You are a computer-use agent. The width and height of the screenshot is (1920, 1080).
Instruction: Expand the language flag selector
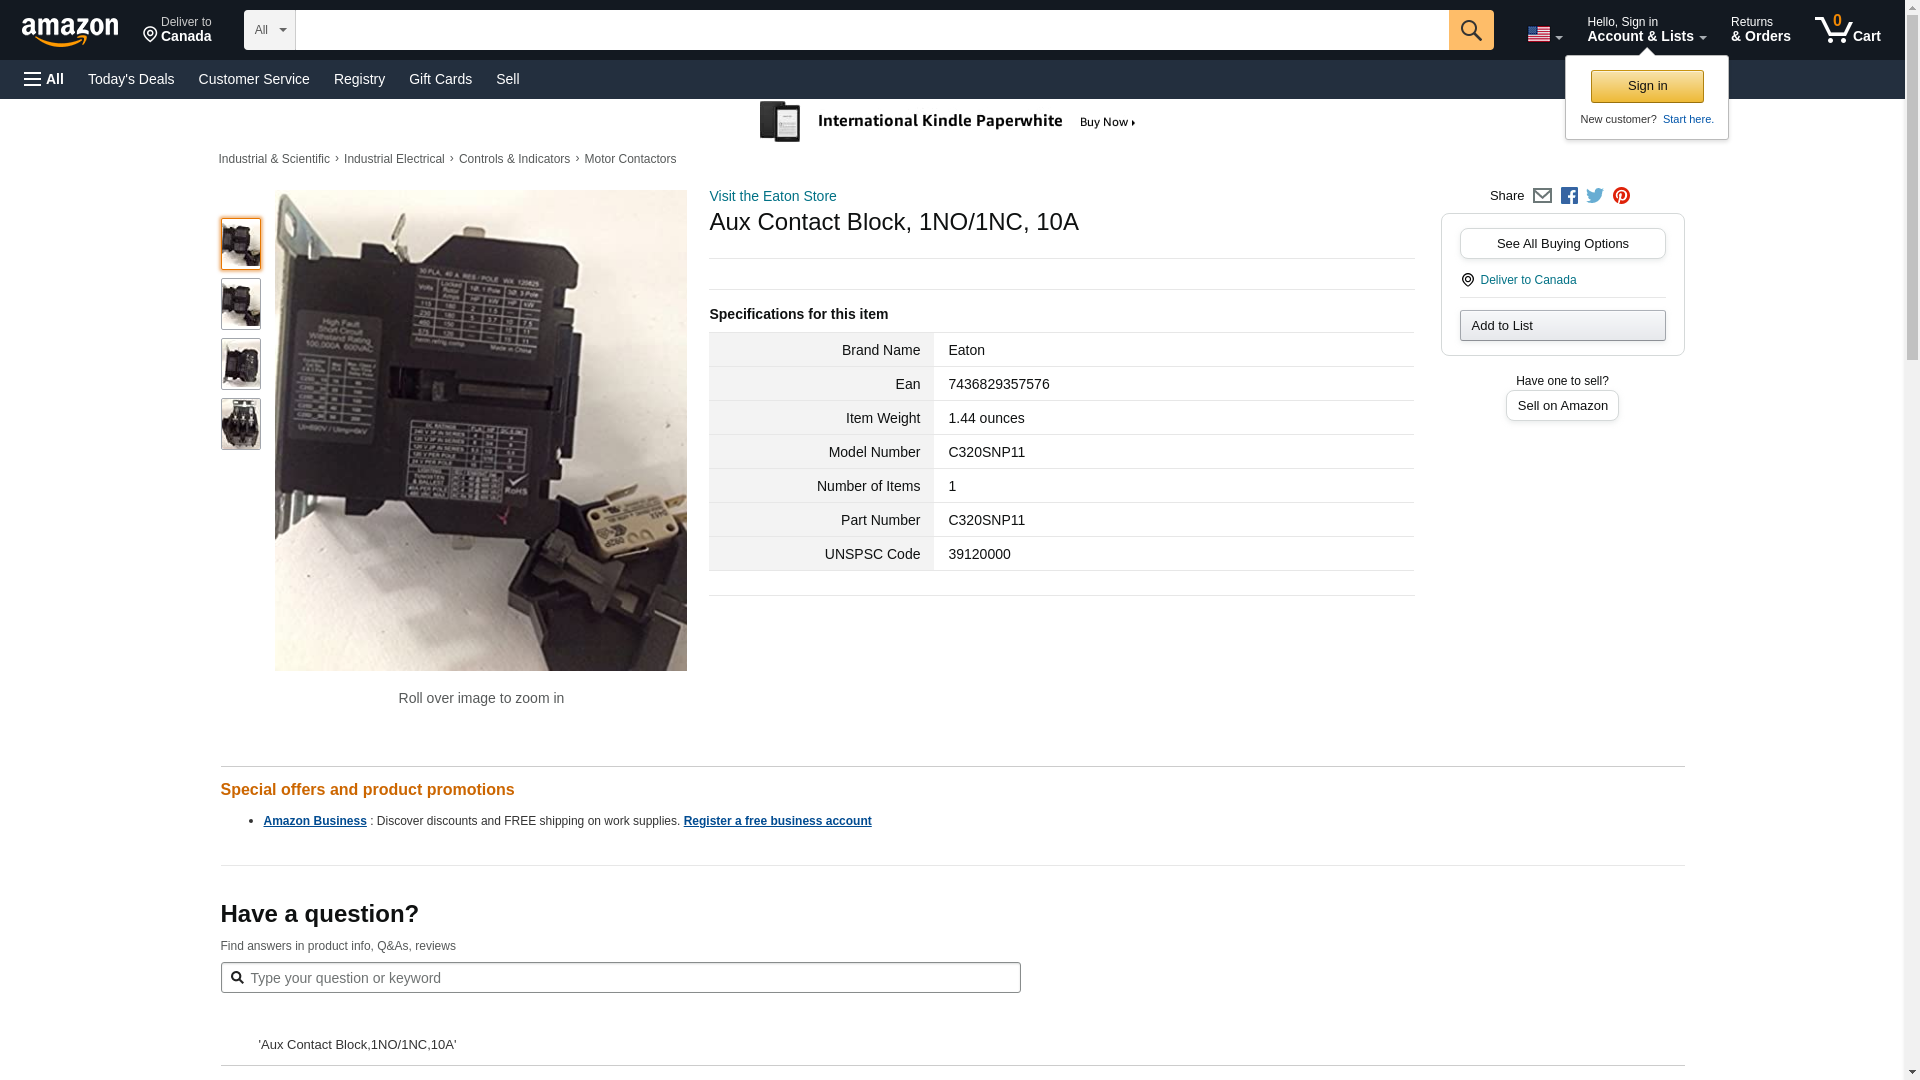click(1544, 35)
